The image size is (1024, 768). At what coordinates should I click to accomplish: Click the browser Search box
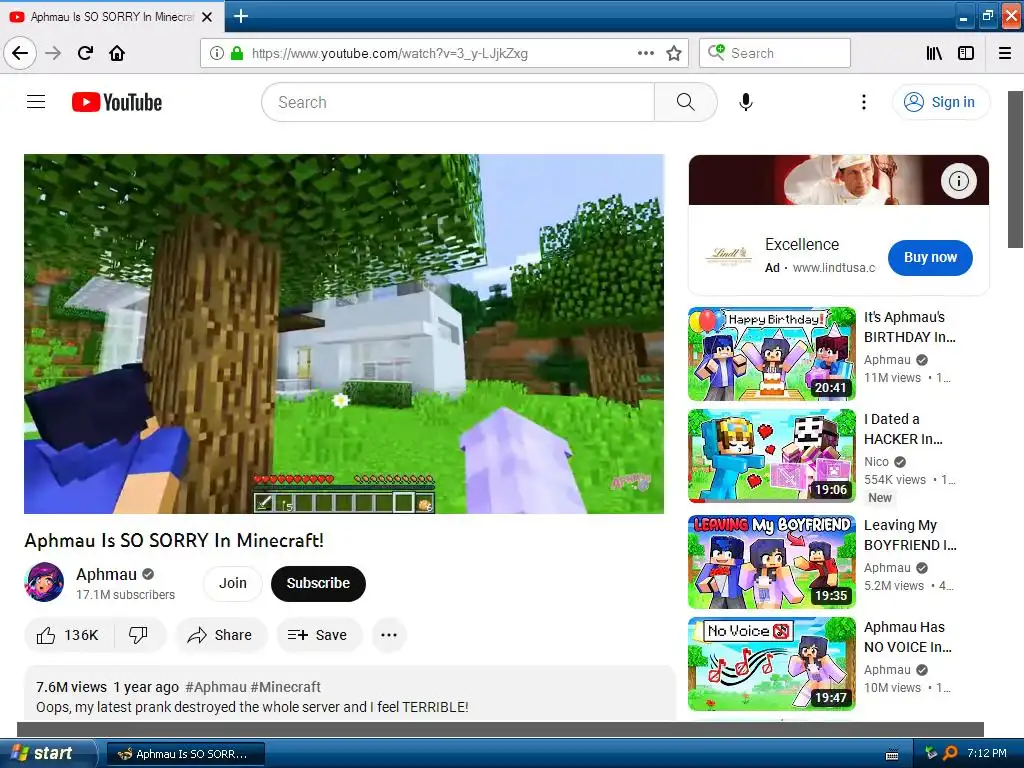[775, 53]
